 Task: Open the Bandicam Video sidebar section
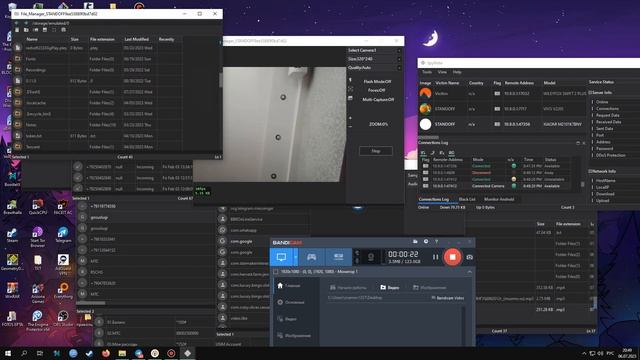[x=287, y=319]
